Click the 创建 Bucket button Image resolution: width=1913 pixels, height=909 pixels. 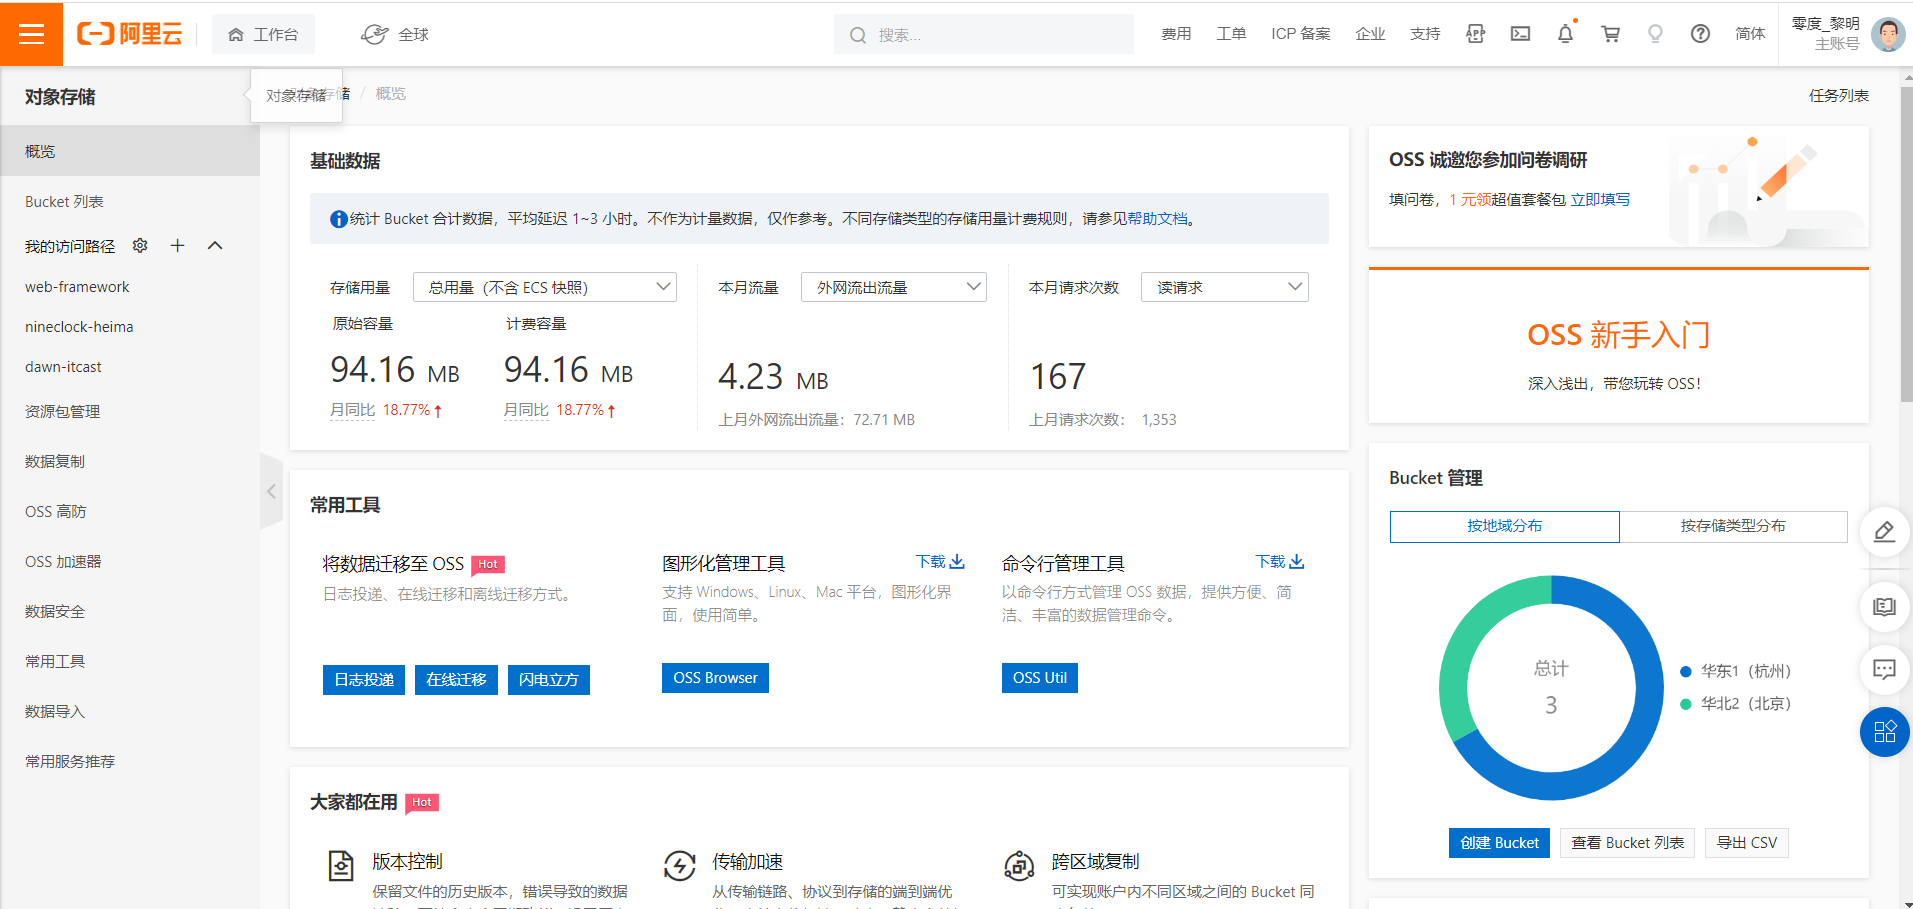tap(1499, 843)
